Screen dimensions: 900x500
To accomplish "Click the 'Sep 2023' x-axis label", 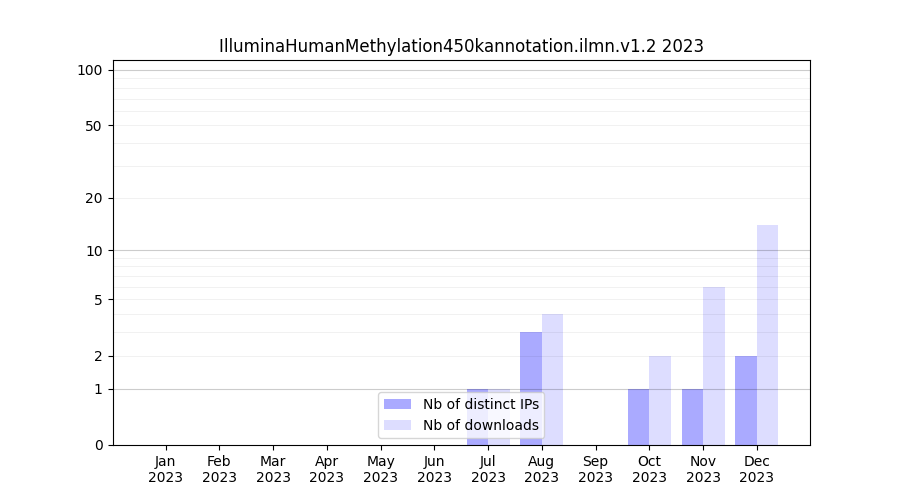I will 595,469.
